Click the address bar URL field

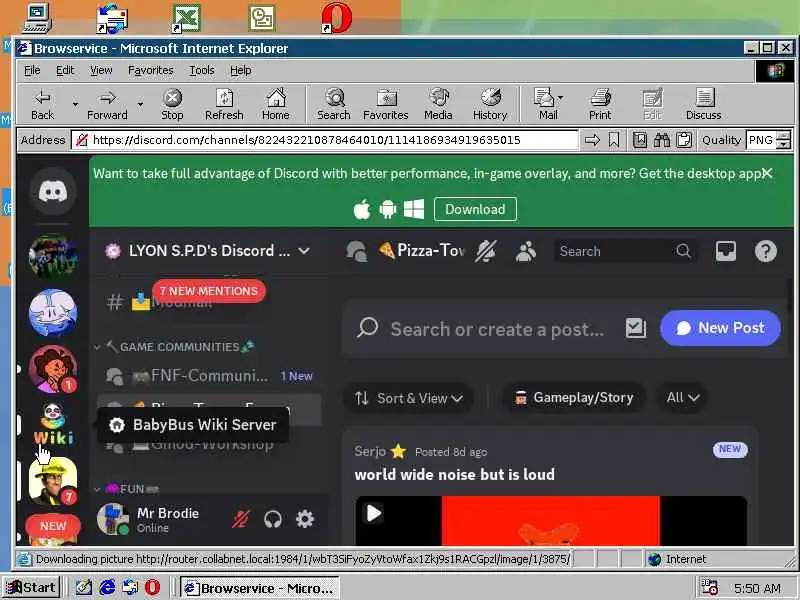[324, 140]
